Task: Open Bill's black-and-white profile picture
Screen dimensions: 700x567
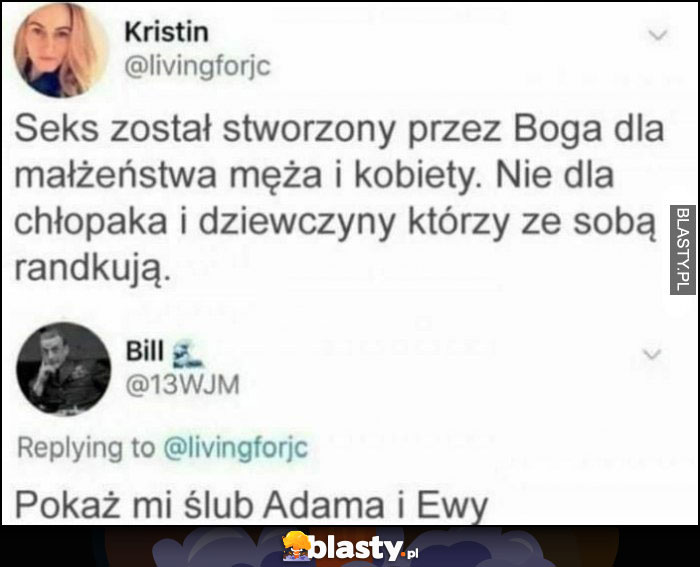Action: click(63, 369)
